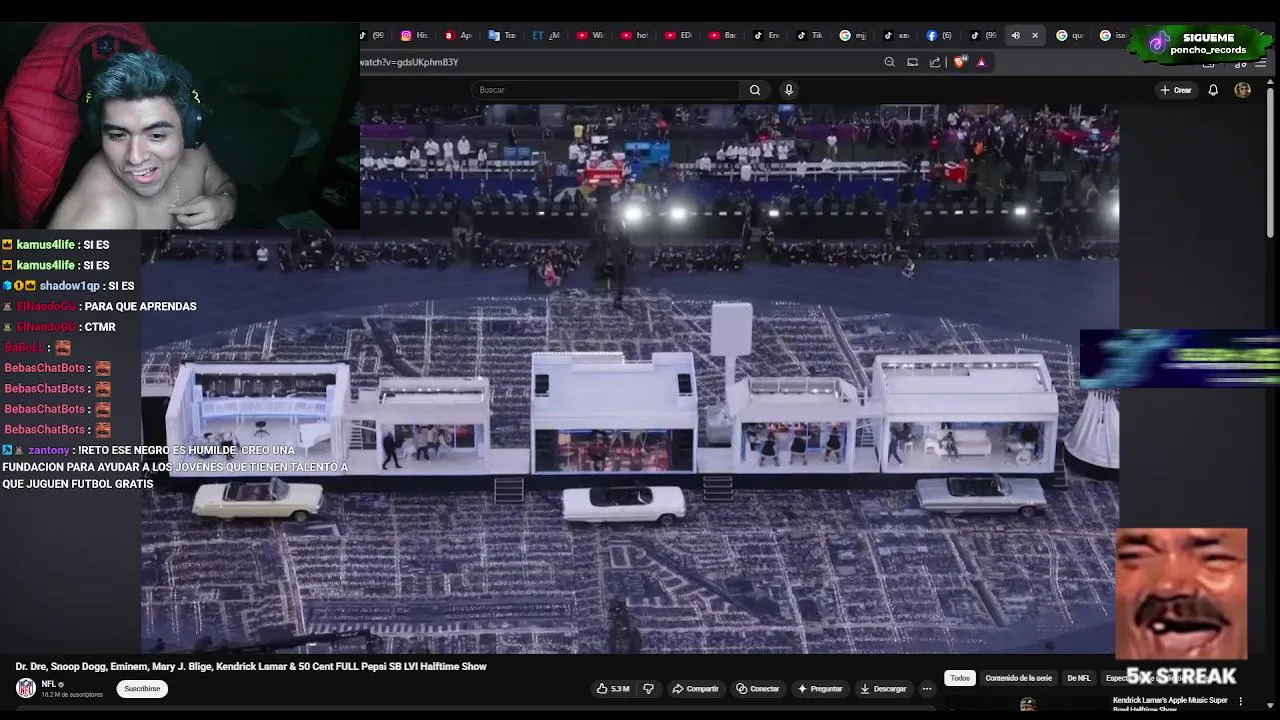Open the 'ED' YouTube tab
The height and width of the screenshot is (720, 1280).
(x=677, y=35)
